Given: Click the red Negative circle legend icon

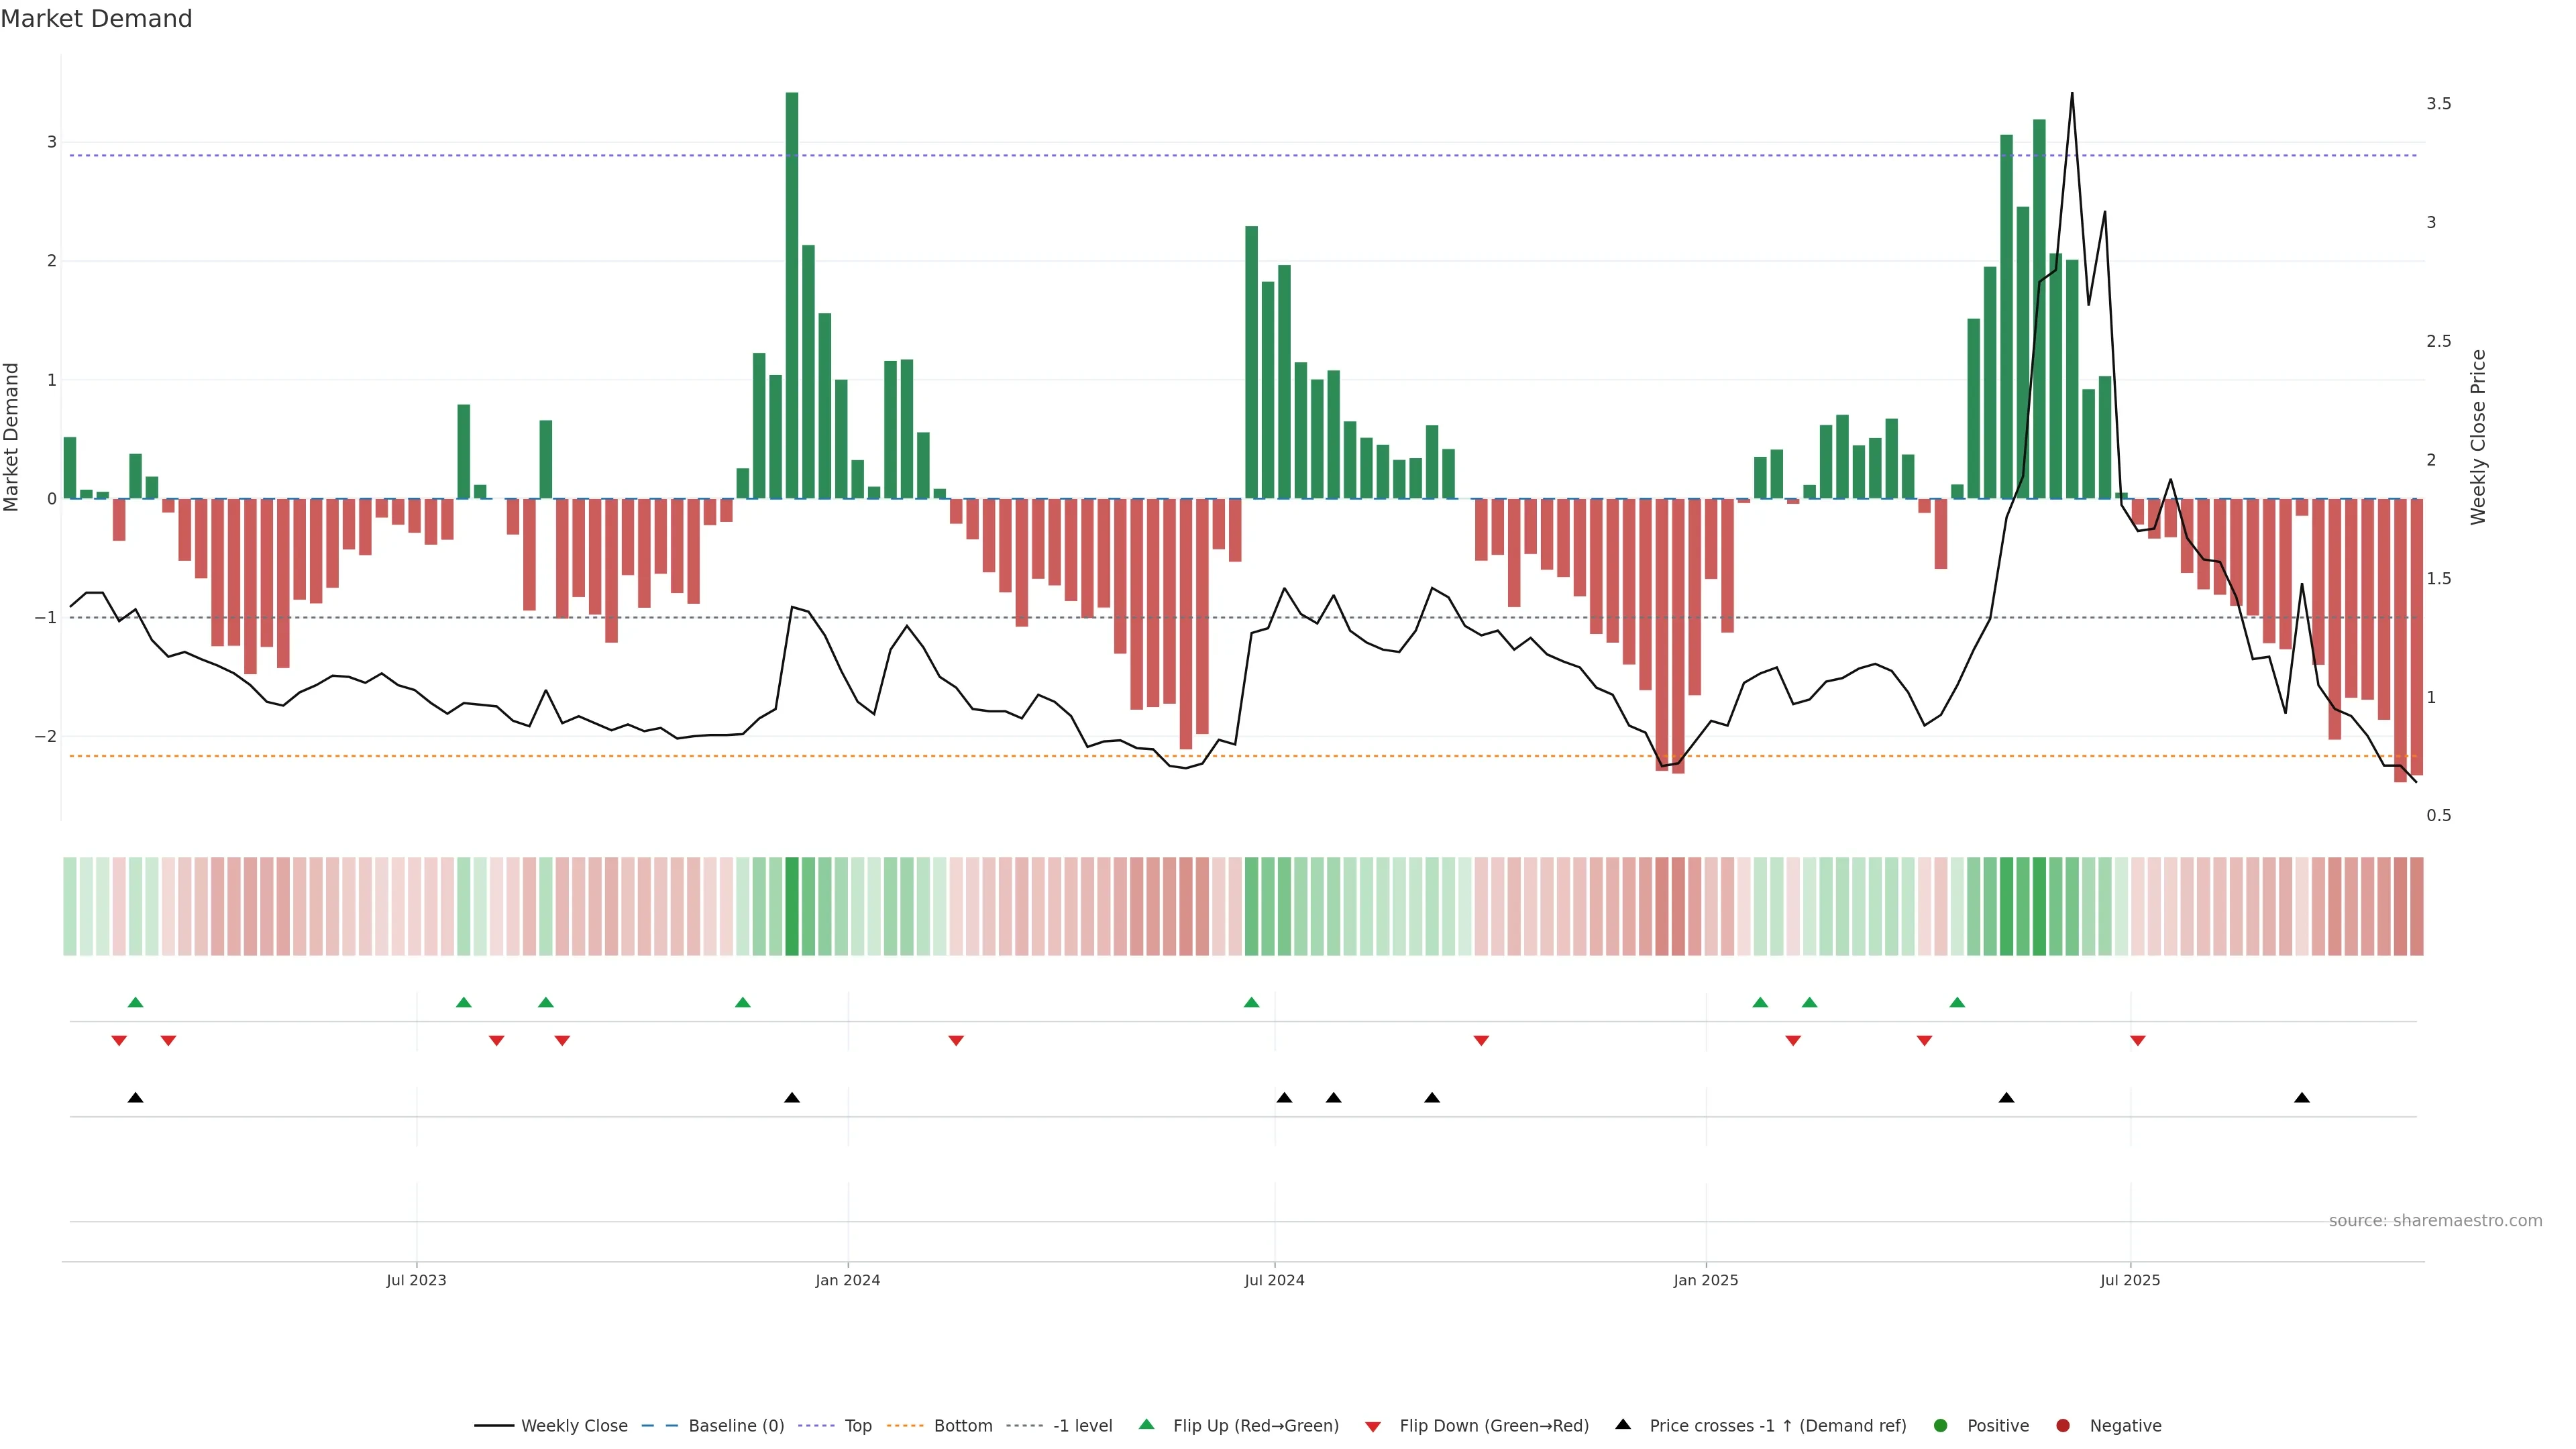Looking at the screenshot, I should point(2063,1425).
